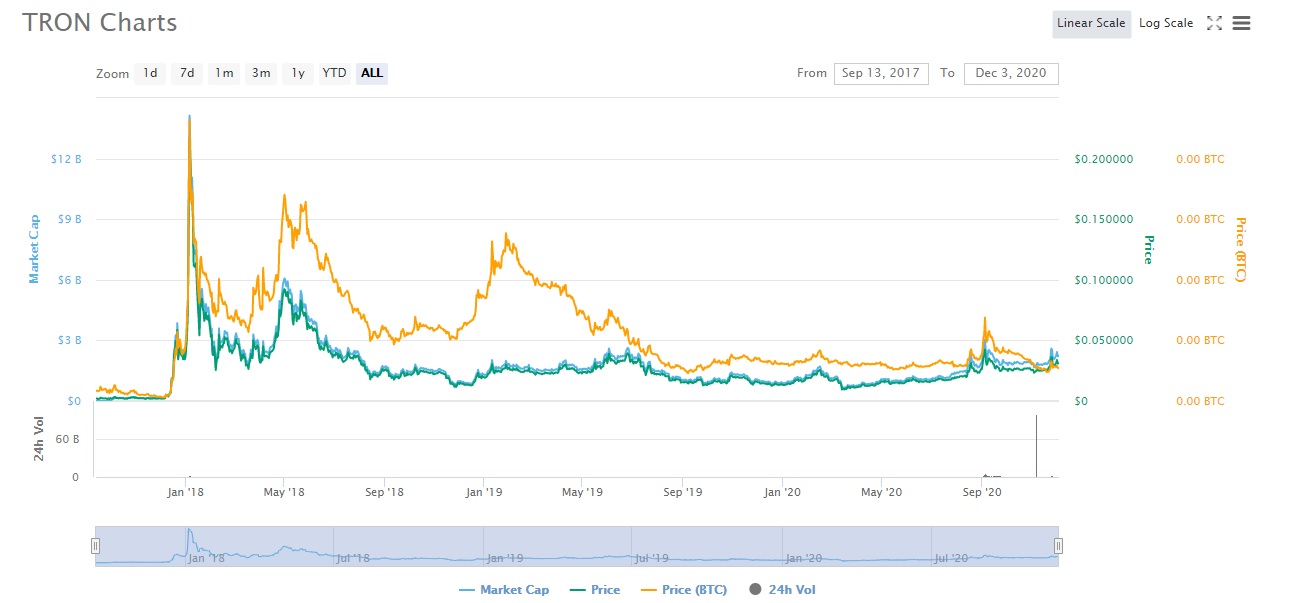Click the May '19 x-axis label

pos(582,492)
